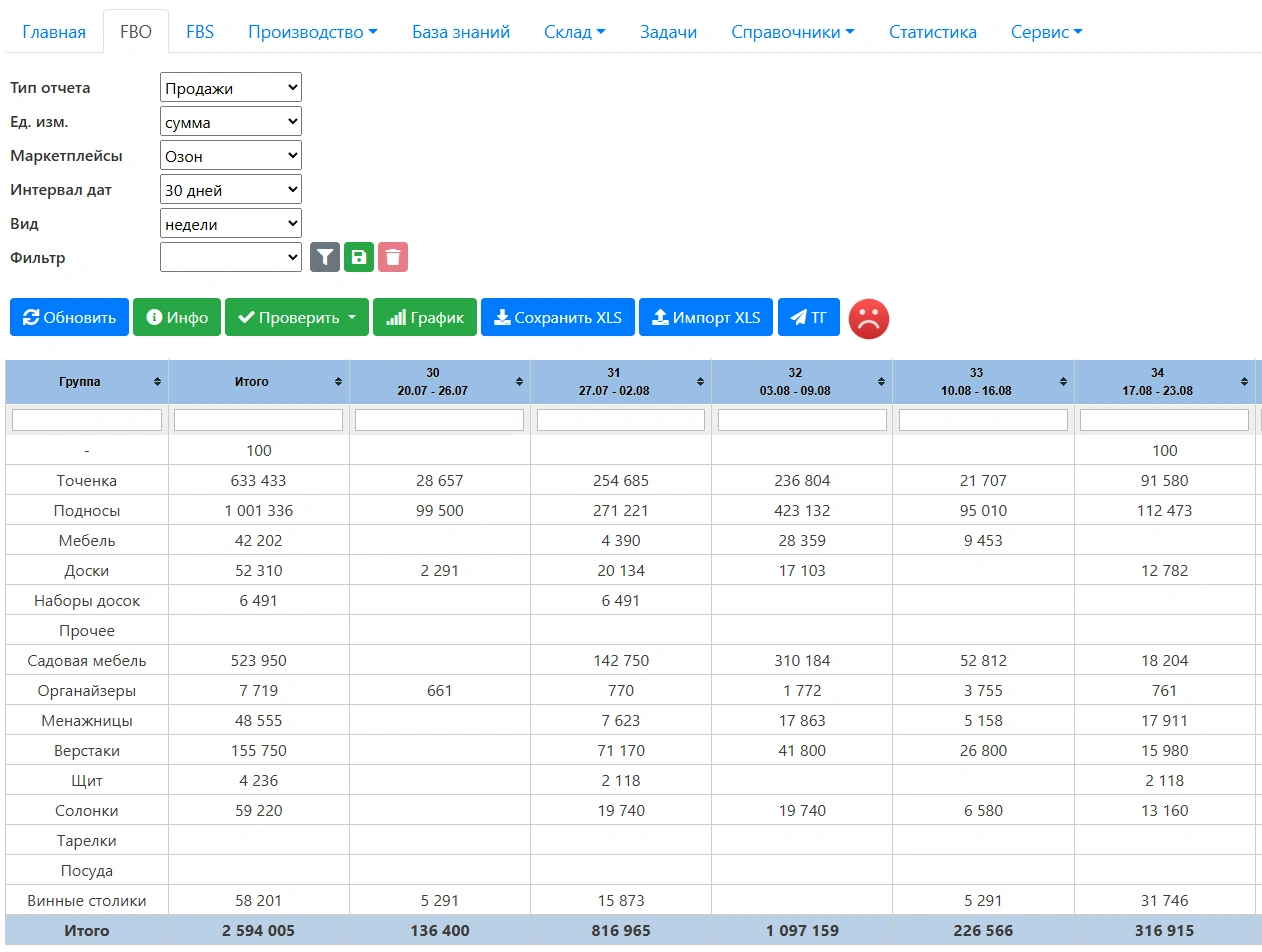
Task: Click the cell value 633 433
Action: [x=259, y=480]
